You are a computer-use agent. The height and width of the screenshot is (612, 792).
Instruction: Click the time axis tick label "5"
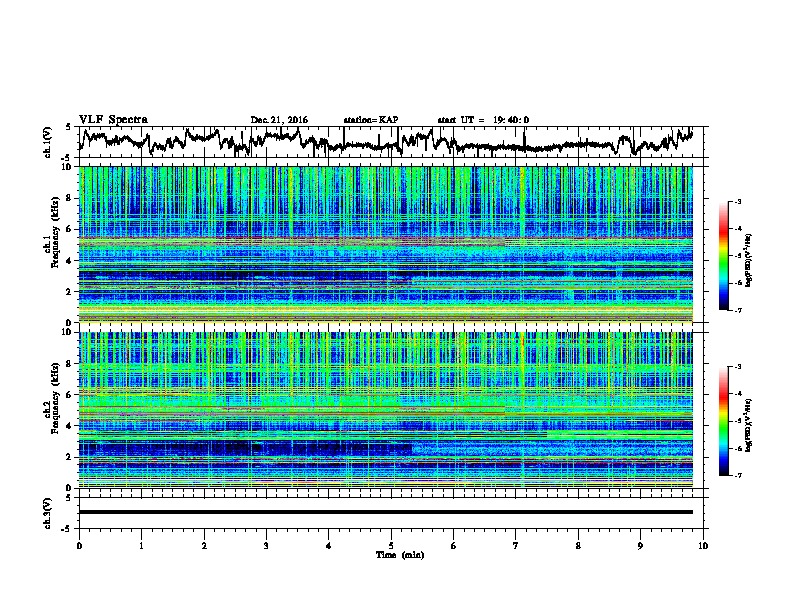click(x=391, y=545)
